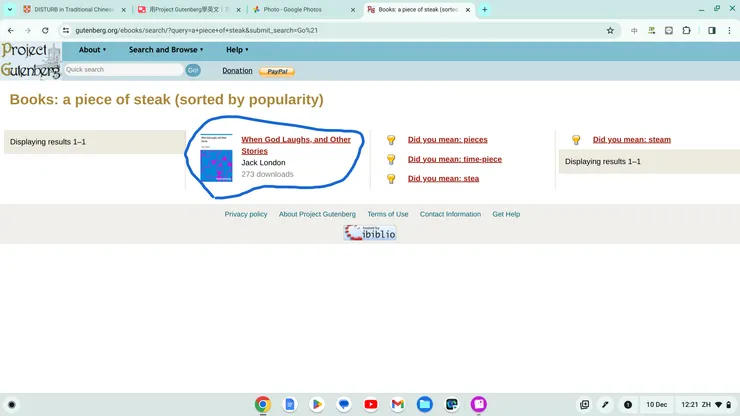The height and width of the screenshot is (416, 740).
Task: Open When God Laughs, and Other Stories
Action: pos(296,145)
